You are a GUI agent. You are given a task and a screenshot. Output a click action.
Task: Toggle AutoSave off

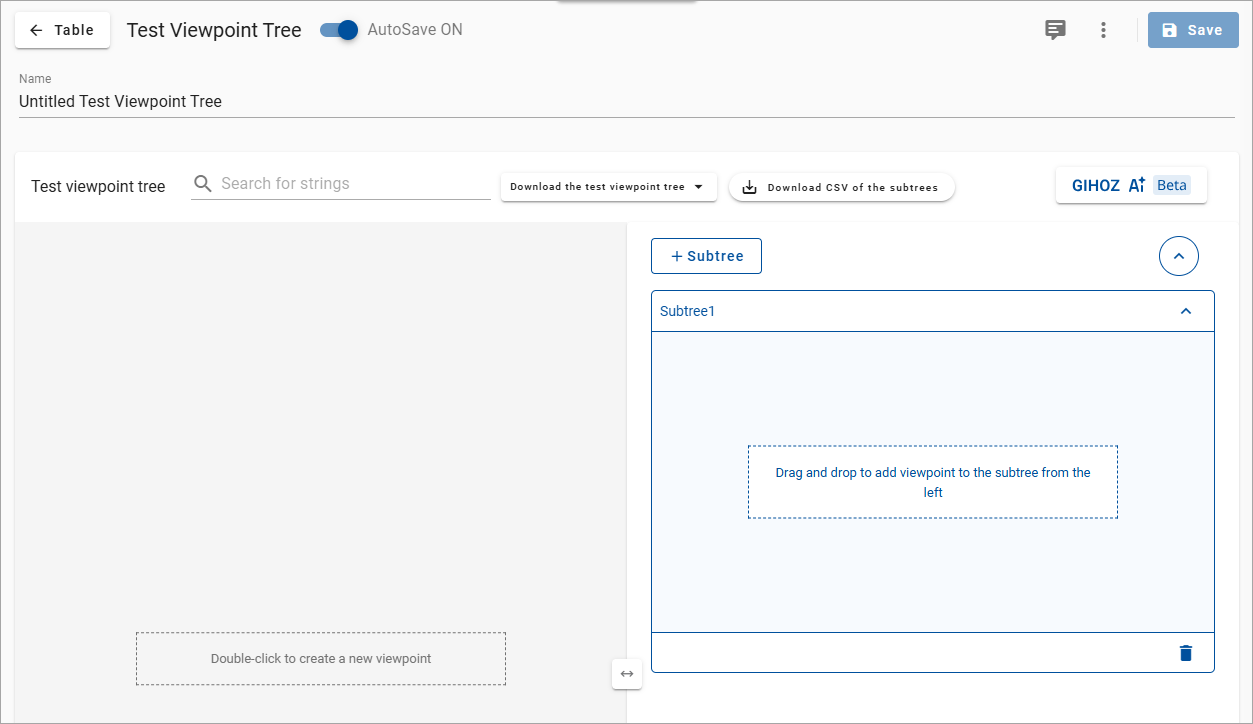click(338, 30)
